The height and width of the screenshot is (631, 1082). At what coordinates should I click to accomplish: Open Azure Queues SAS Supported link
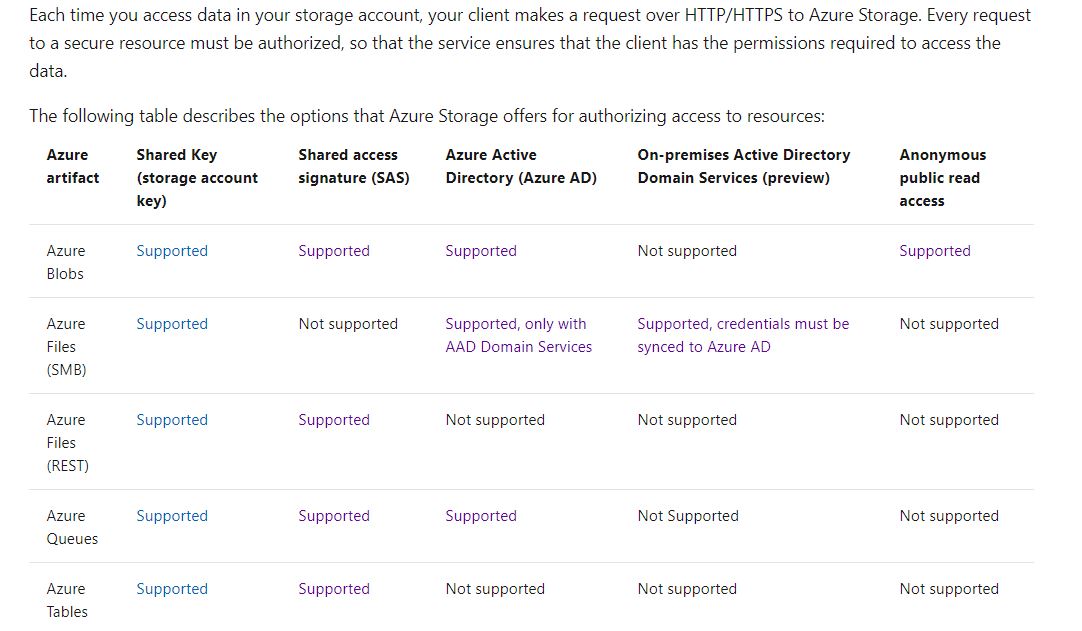pyautogui.click(x=334, y=516)
